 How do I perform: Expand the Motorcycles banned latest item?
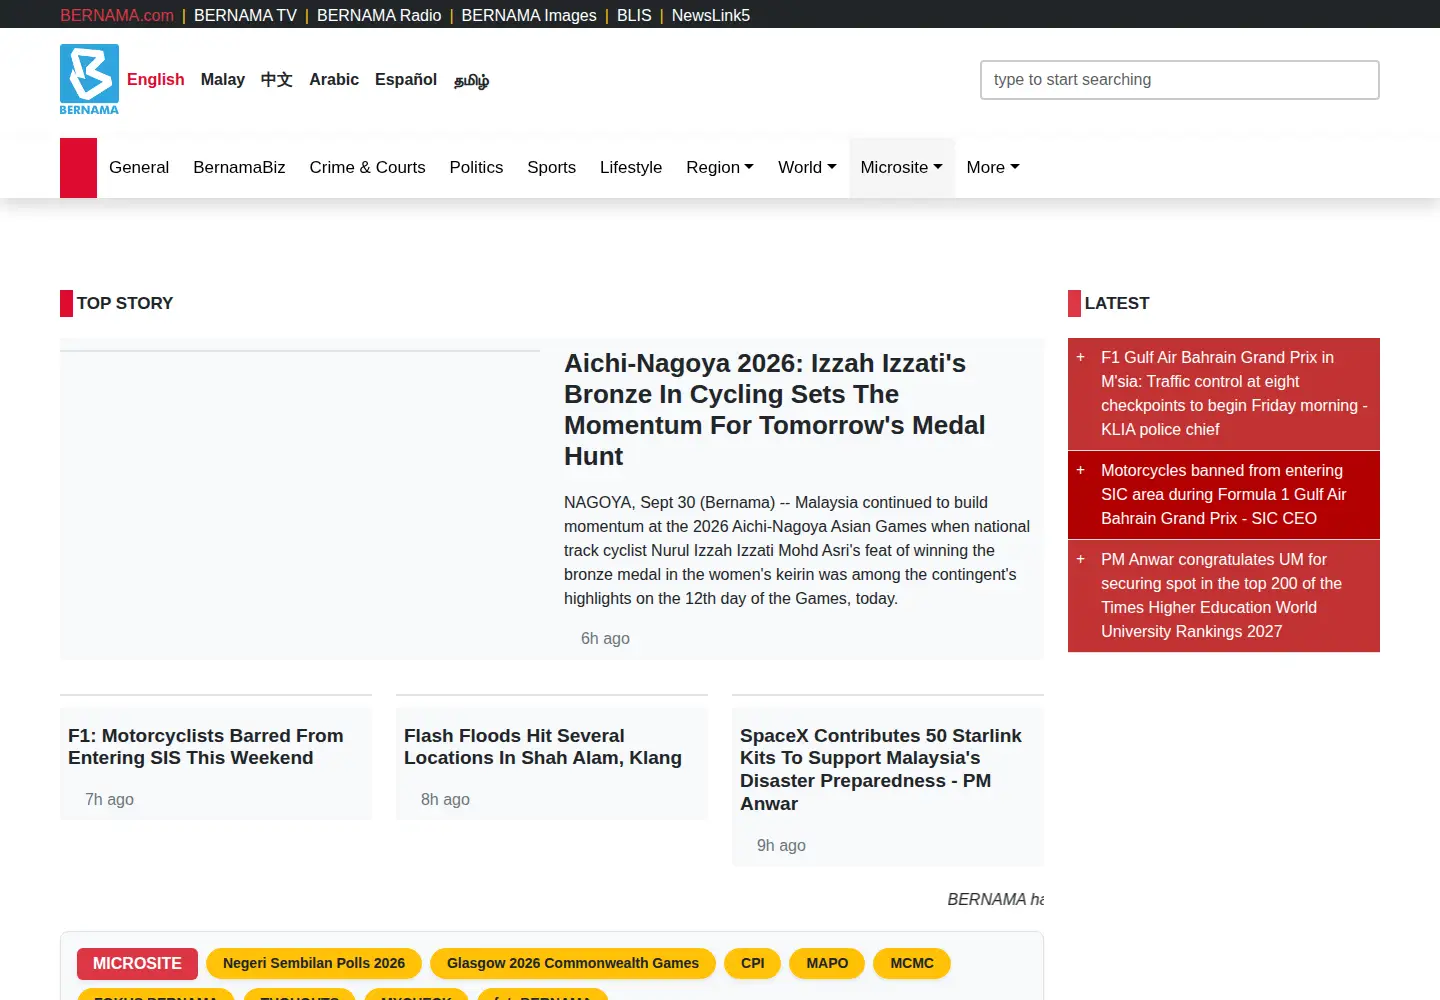[1080, 470]
